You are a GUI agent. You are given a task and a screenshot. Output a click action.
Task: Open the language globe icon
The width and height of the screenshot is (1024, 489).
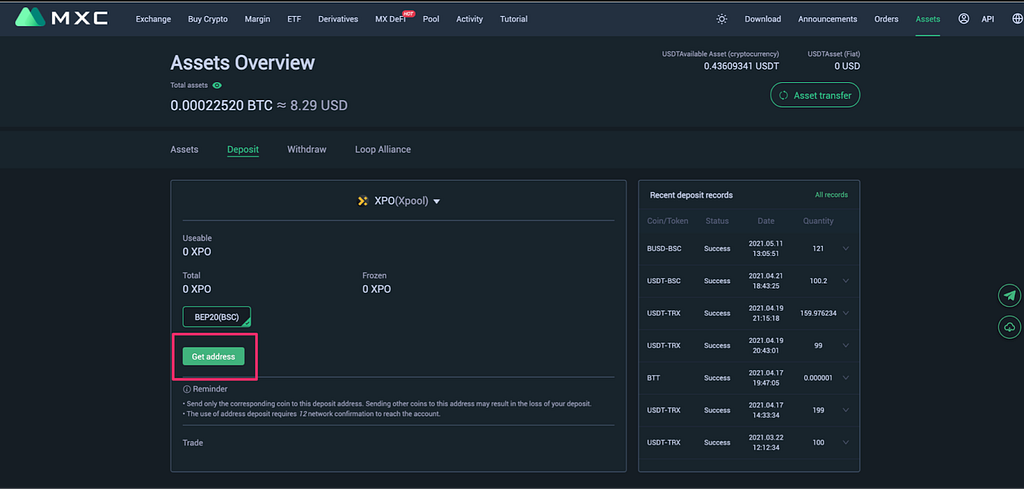click(x=1007, y=19)
